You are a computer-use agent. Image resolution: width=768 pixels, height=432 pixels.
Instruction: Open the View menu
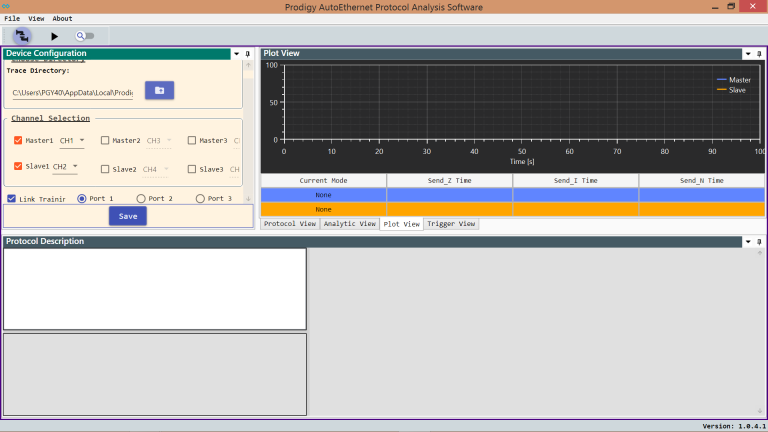(x=36, y=19)
